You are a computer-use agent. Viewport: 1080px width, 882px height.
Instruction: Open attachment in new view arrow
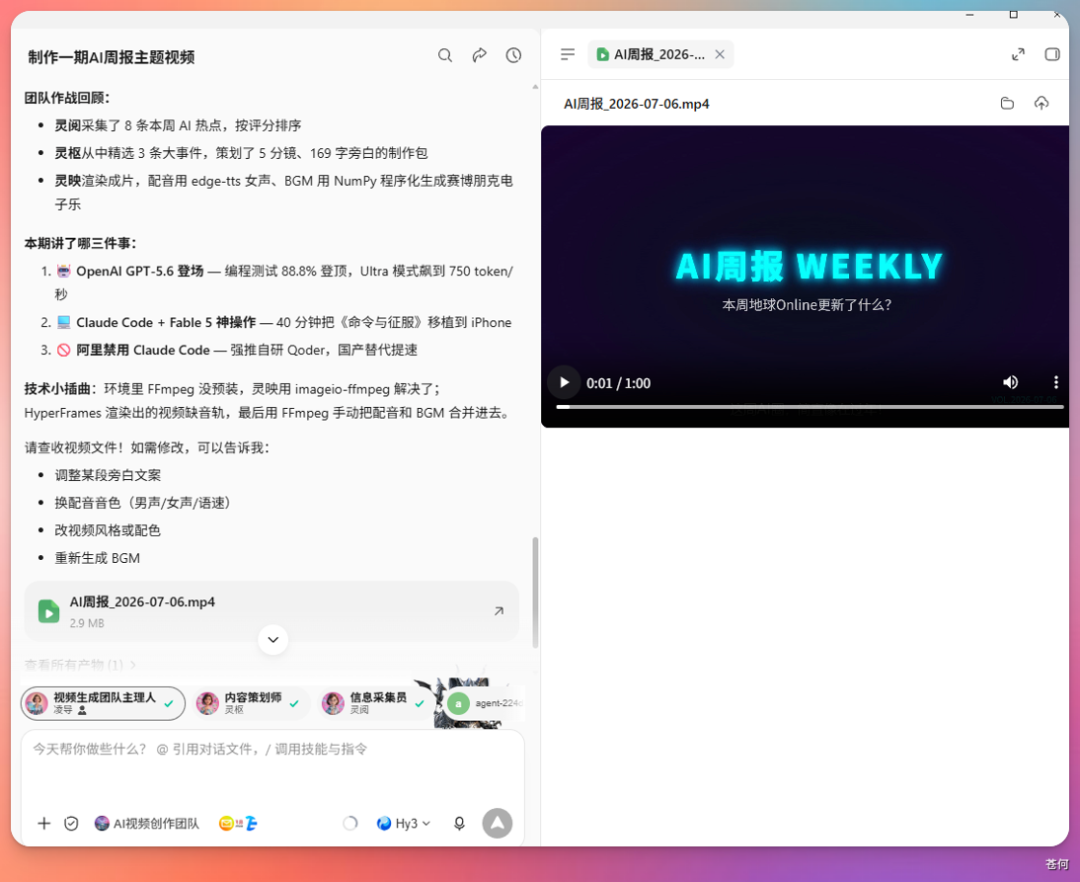[x=499, y=611]
